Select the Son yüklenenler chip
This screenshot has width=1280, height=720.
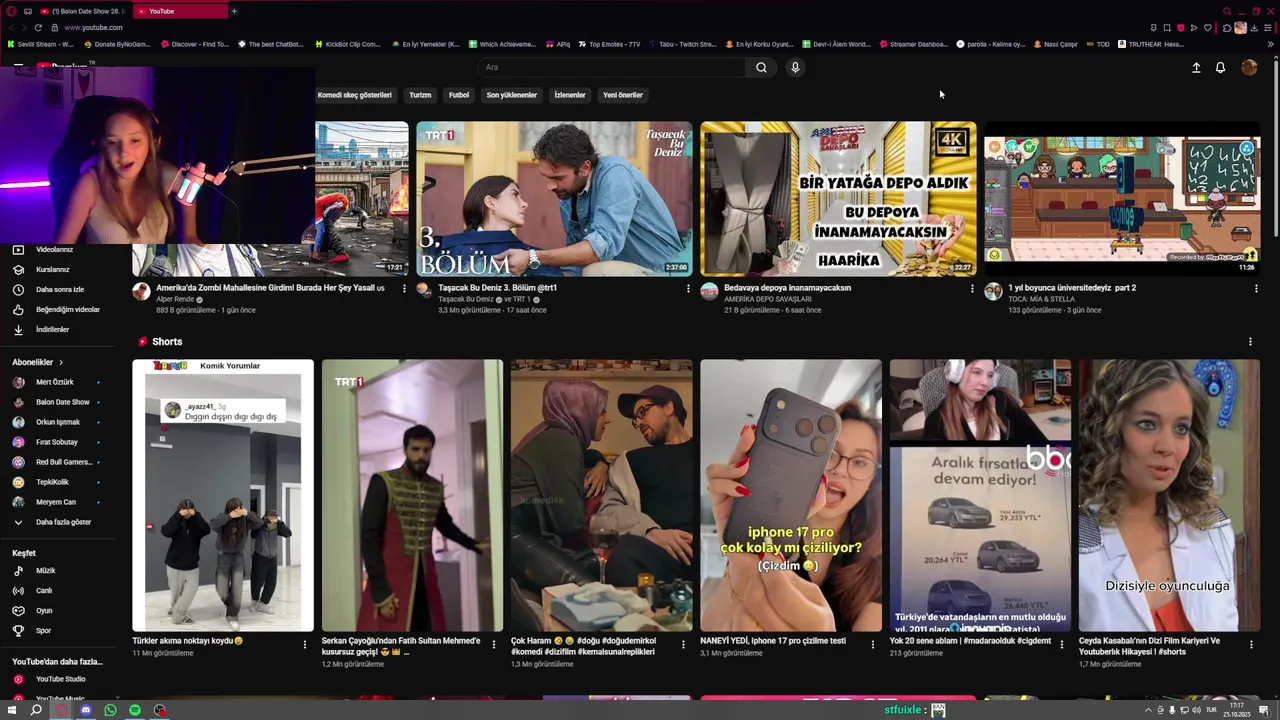click(x=512, y=95)
